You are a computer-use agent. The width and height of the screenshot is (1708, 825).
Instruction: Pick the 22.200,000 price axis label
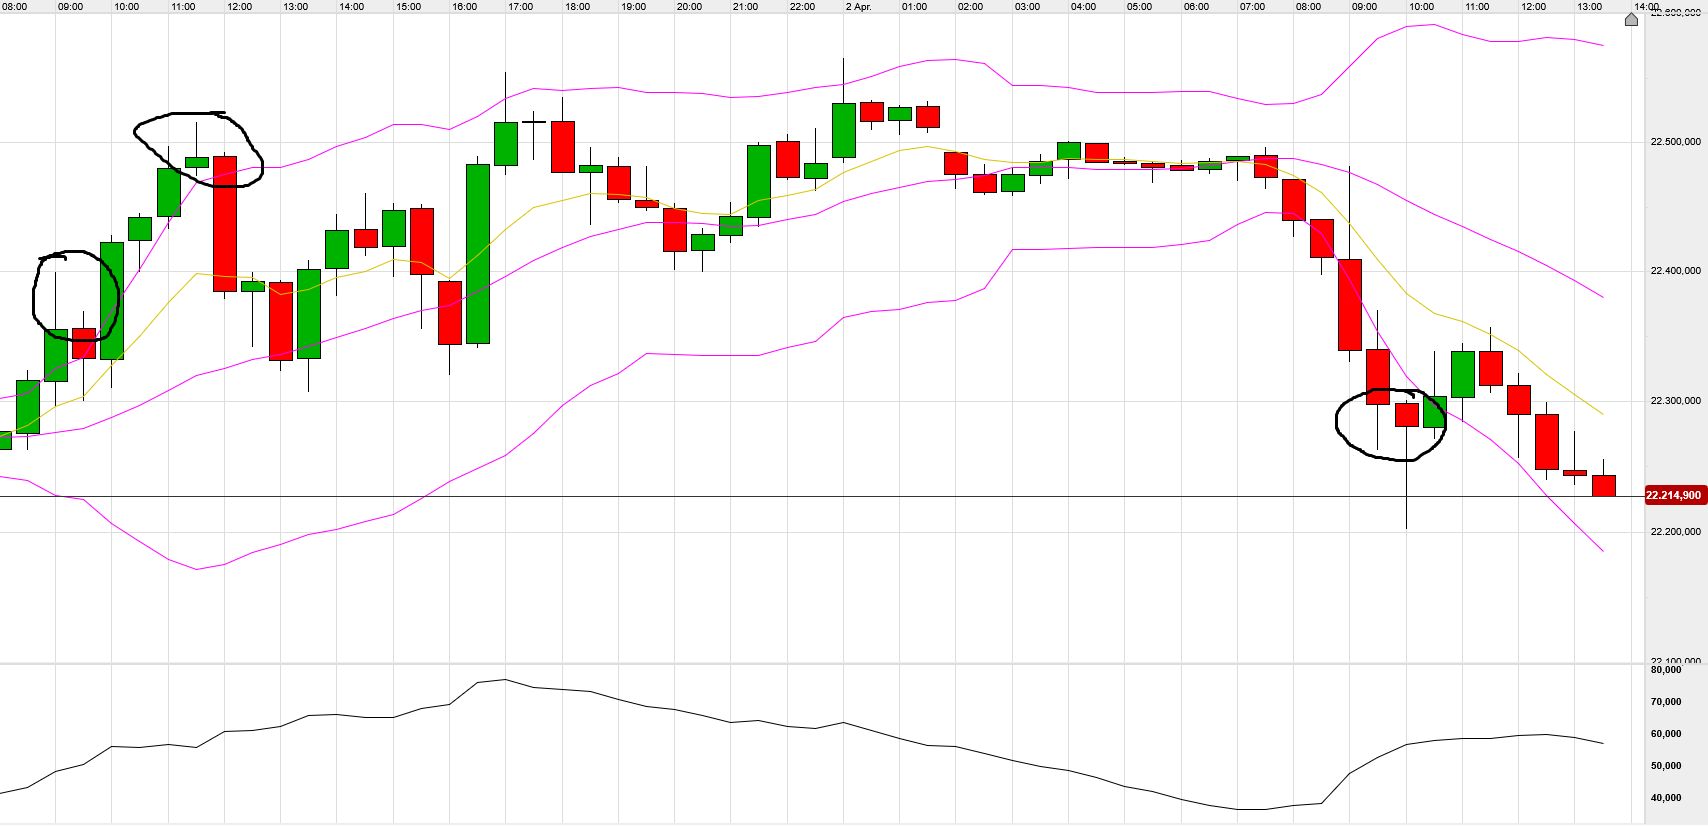(x=1675, y=532)
